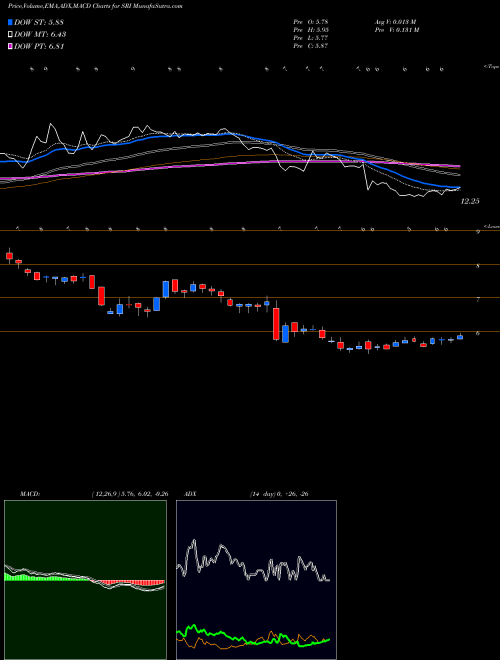
Task: Click the price axis label 6
Action: coord(478,333)
